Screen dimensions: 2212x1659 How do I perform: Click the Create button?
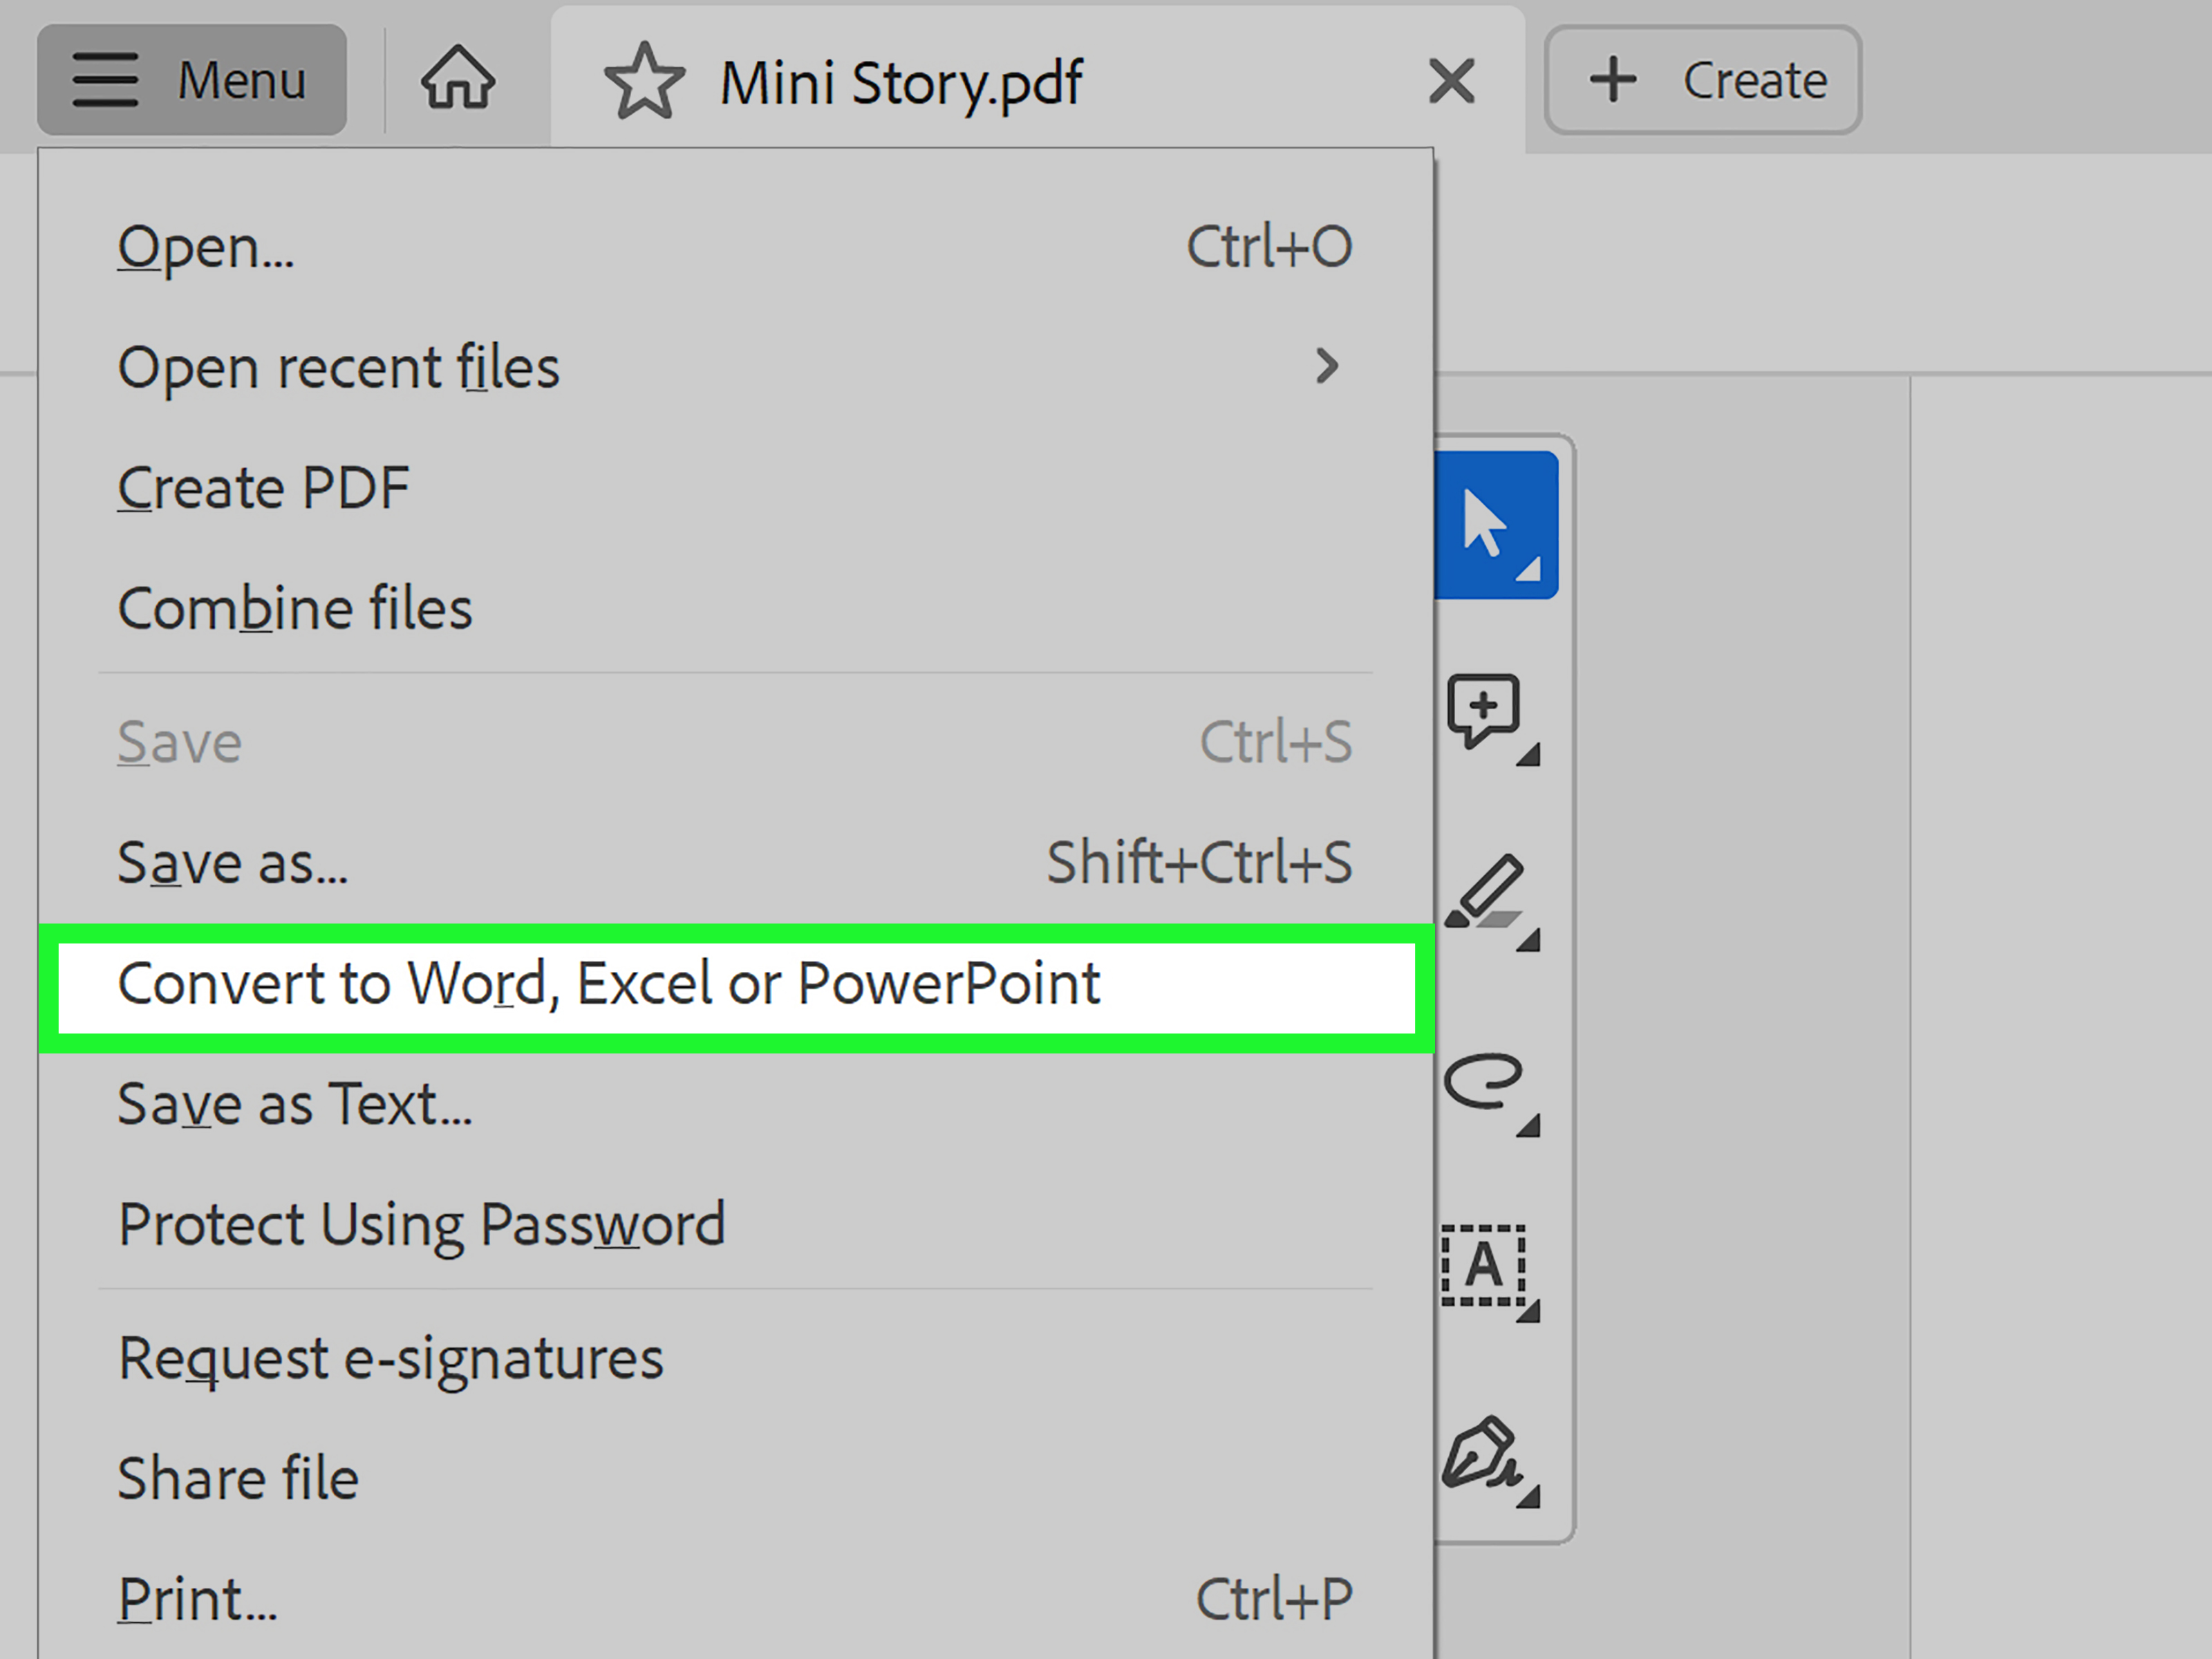pyautogui.click(x=1702, y=80)
